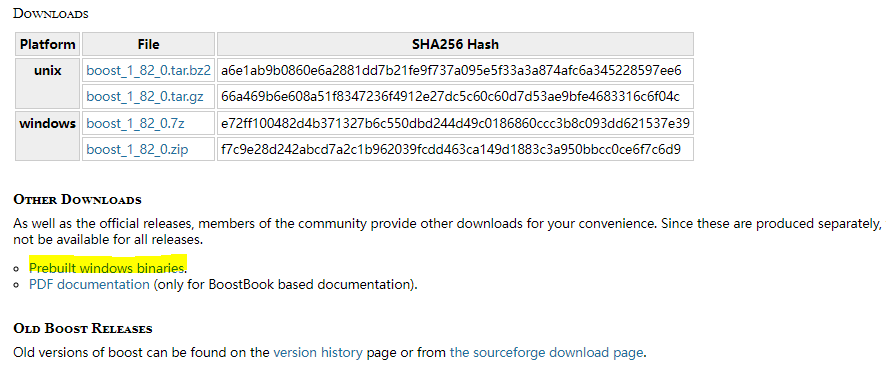Click the Other Downloads heading
This screenshot has height=377, width=886.
point(77,200)
